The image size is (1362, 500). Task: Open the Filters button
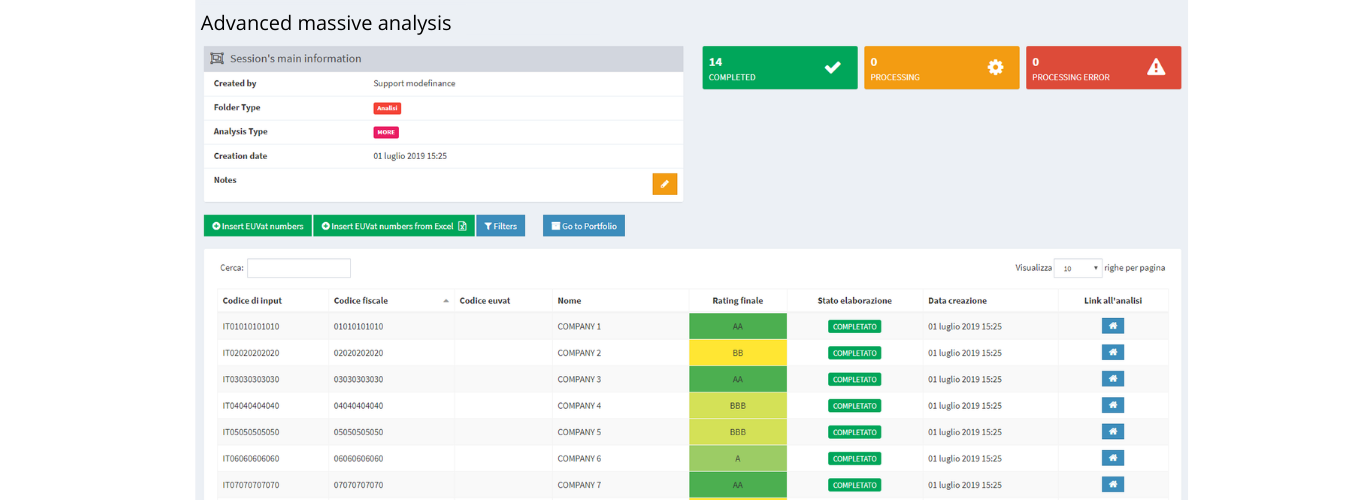501,226
